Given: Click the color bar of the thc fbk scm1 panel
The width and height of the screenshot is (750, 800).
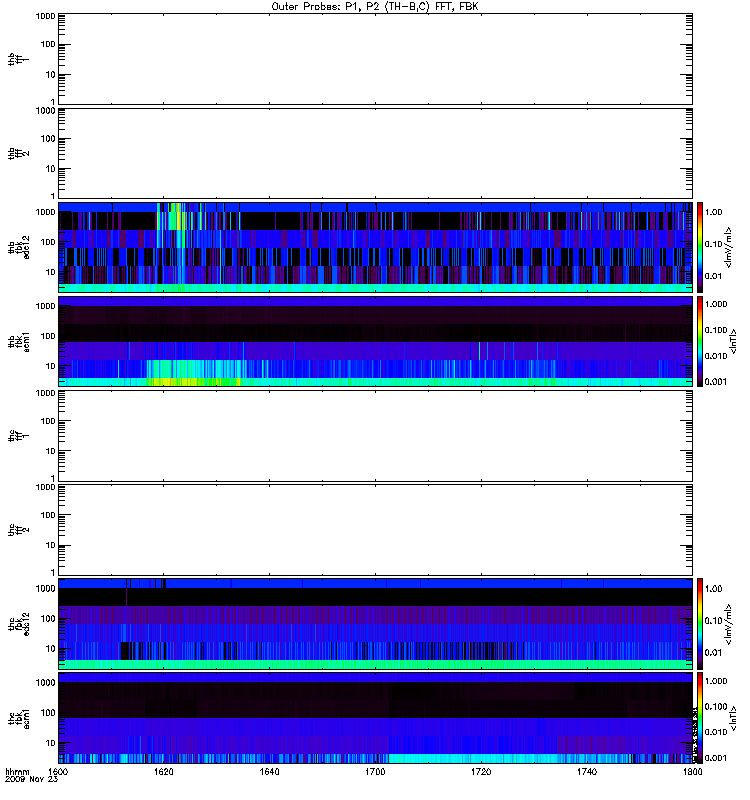Looking at the screenshot, I should click(700, 718).
